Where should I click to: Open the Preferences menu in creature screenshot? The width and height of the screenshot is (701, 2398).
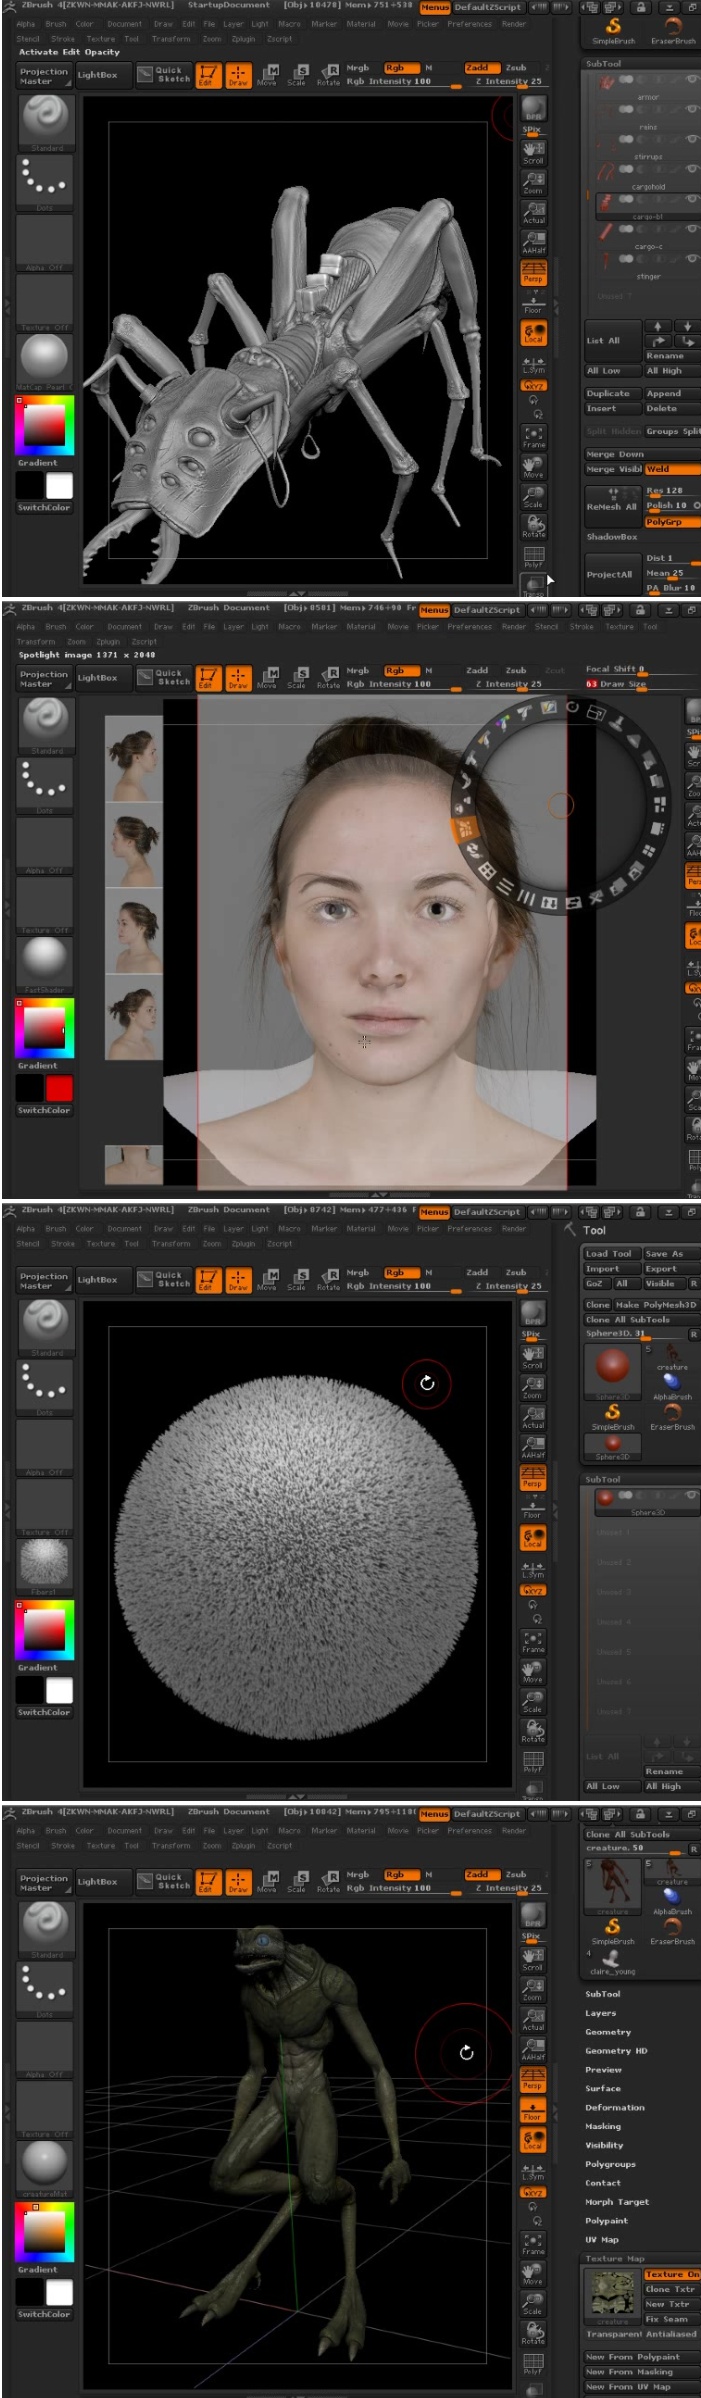pos(469,1831)
